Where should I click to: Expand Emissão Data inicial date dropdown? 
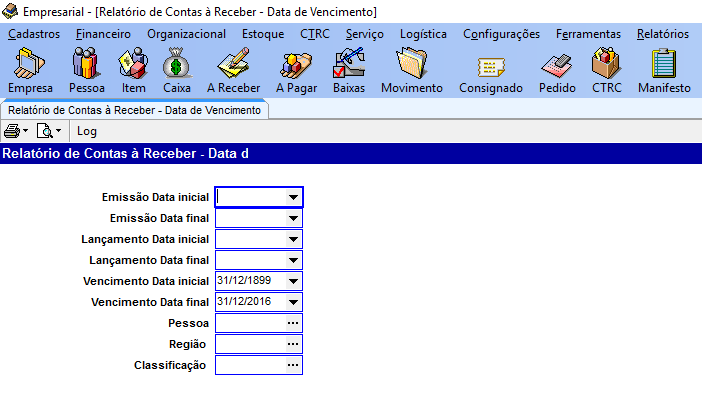[292, 197]
